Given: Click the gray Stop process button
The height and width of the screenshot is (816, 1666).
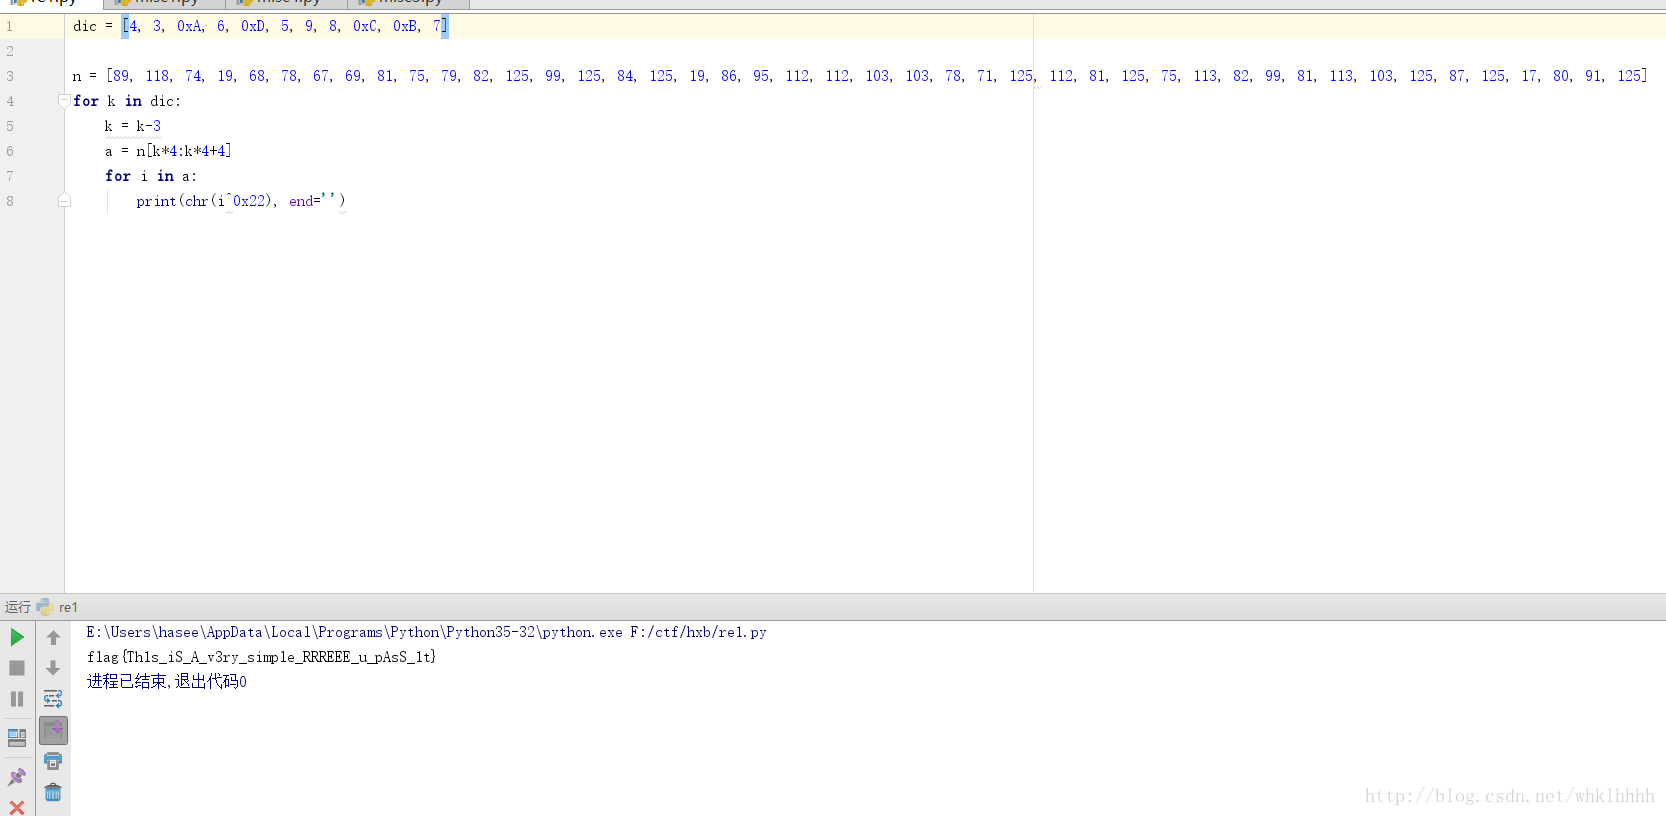Looking at the screenshot, I should (x=17, y=668).
